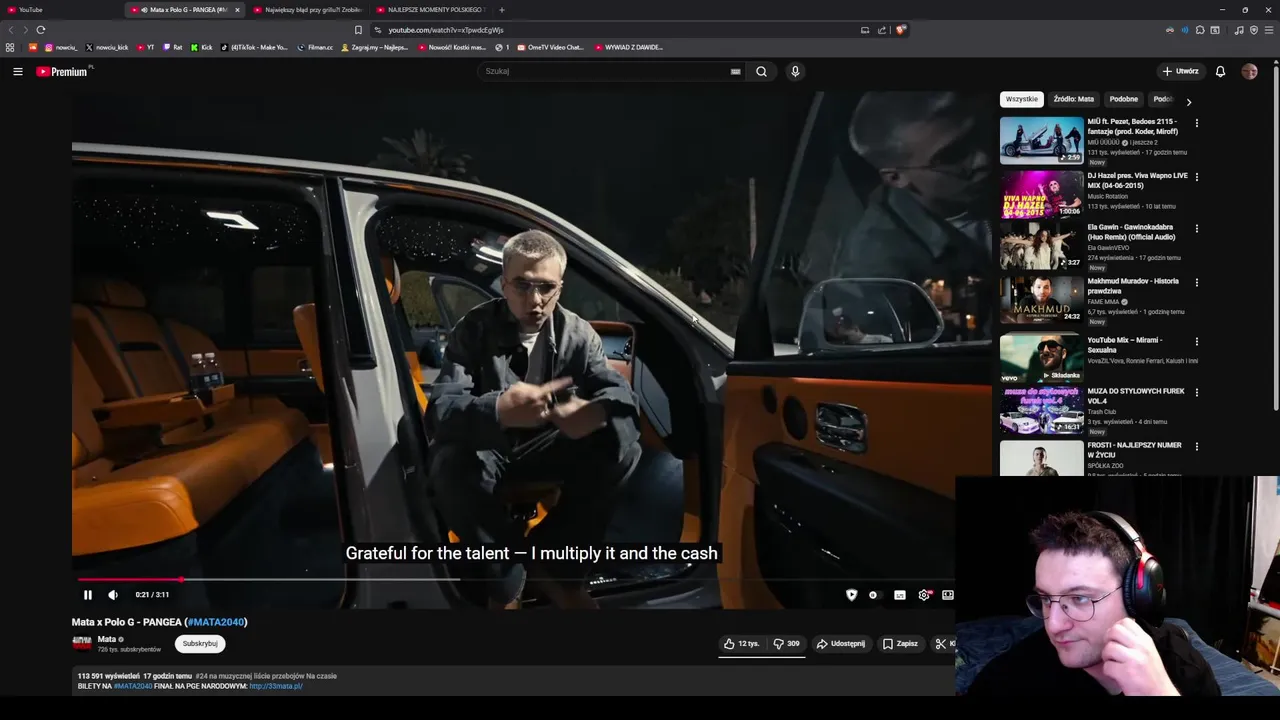This screenshot has width=1280, height=720.
Task: Open options for Makhmud Muradov video
Action: [x=1196, y=283]
